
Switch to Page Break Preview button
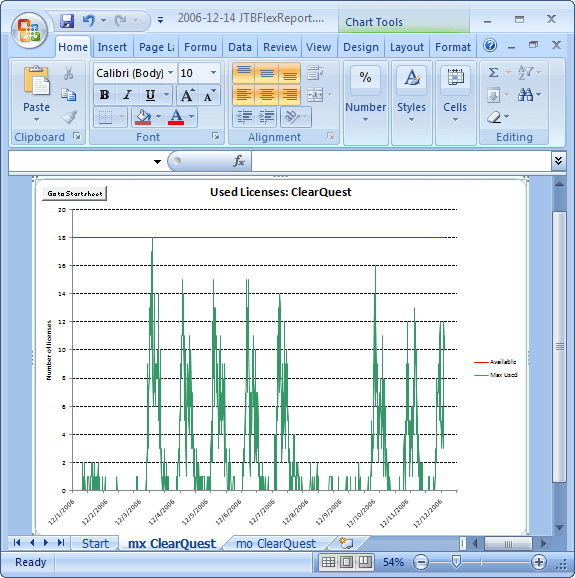pos(365,562)
